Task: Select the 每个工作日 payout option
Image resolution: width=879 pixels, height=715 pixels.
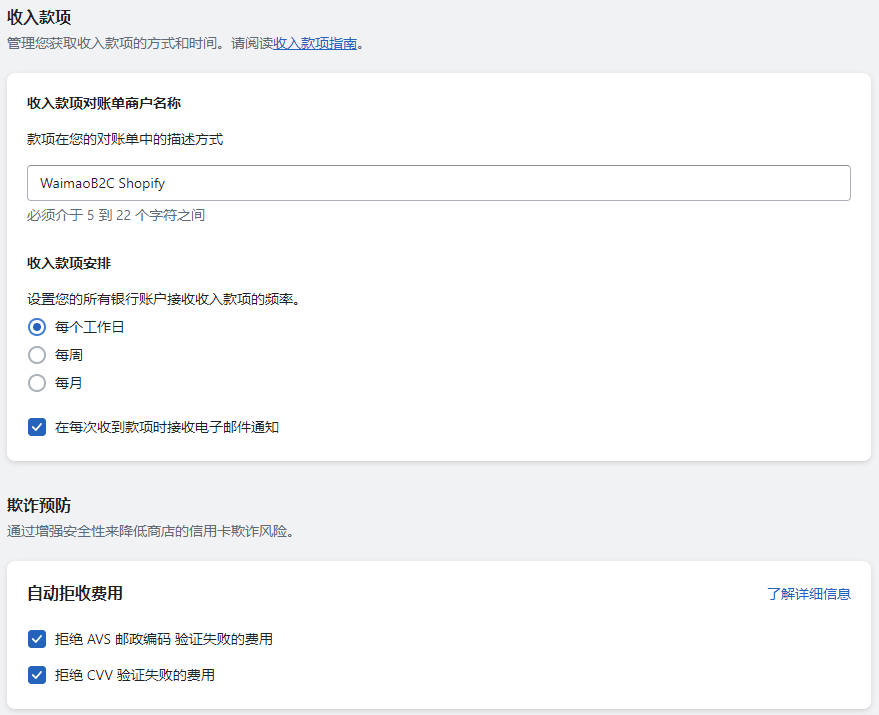Action: pos(37,327)
